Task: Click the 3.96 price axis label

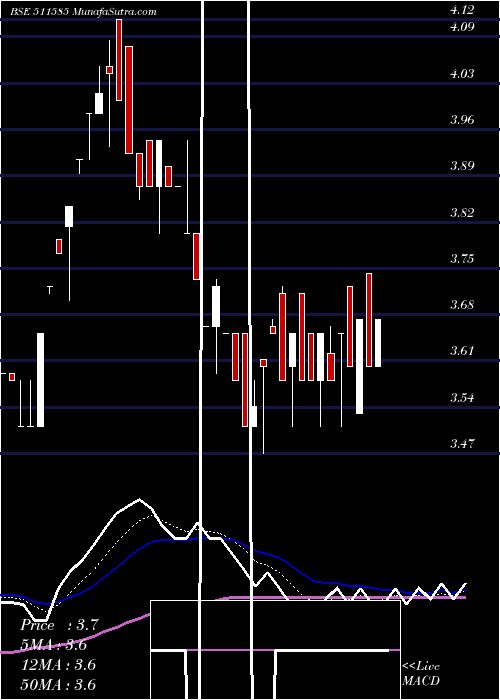Action: point(462,119)
